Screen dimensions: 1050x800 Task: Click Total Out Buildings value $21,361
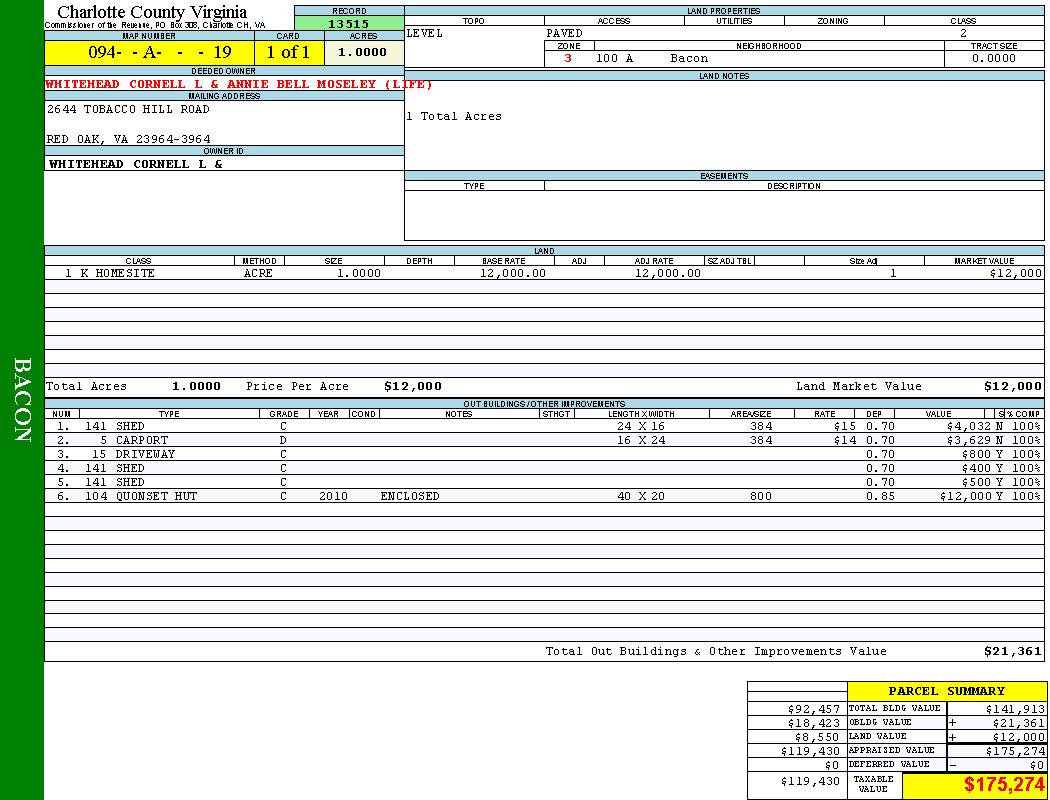pyautogui.click(x=1013, y=652)
